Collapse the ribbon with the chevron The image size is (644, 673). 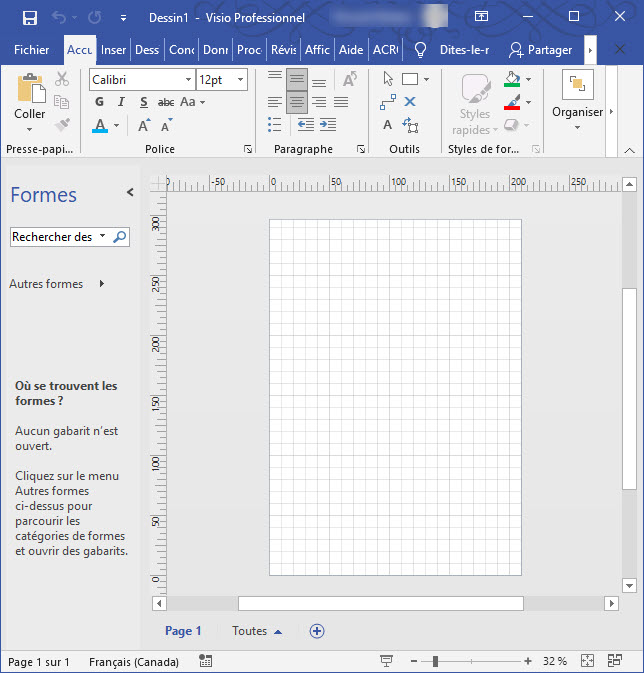click(x=629, y=150)
